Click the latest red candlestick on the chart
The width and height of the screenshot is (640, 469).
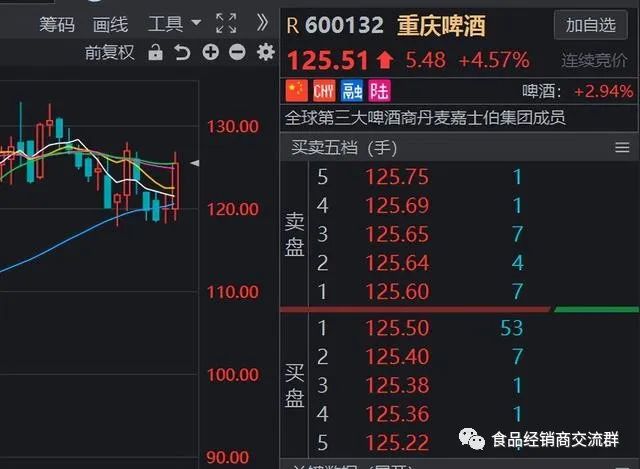176,186
